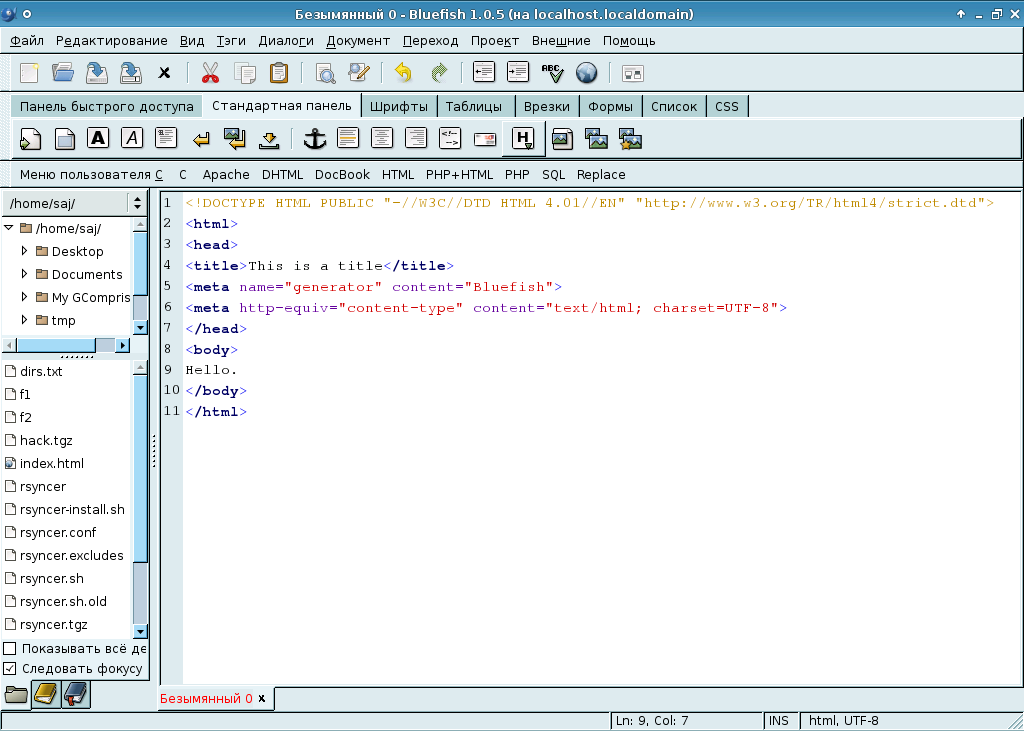This screenshot has height=732, width=1024.
Task: Open the Документ menu
Action: (357, 41)
